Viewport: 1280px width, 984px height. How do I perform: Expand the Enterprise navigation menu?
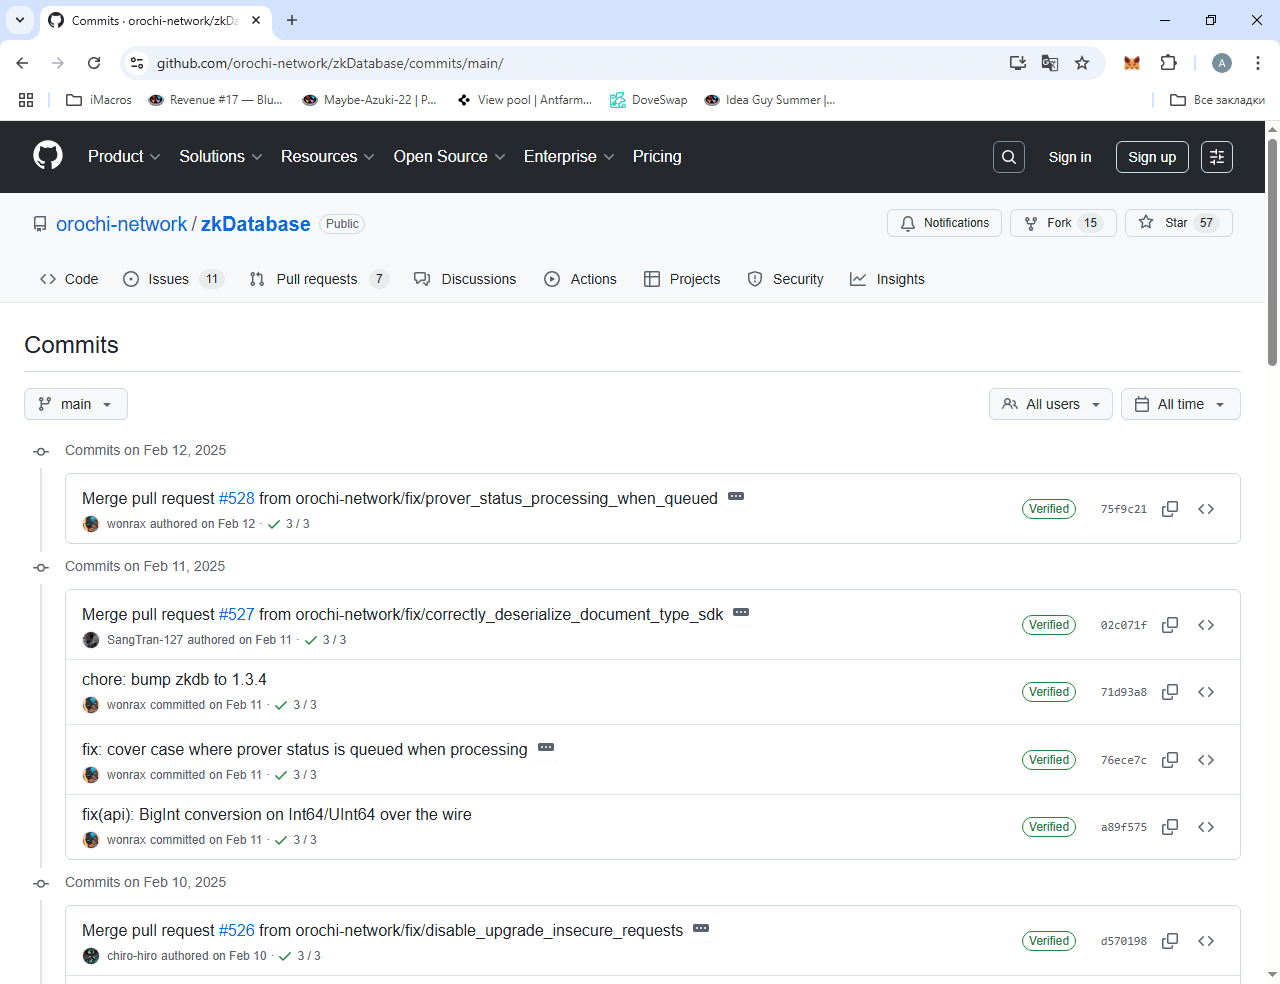(x=569, y=156)
